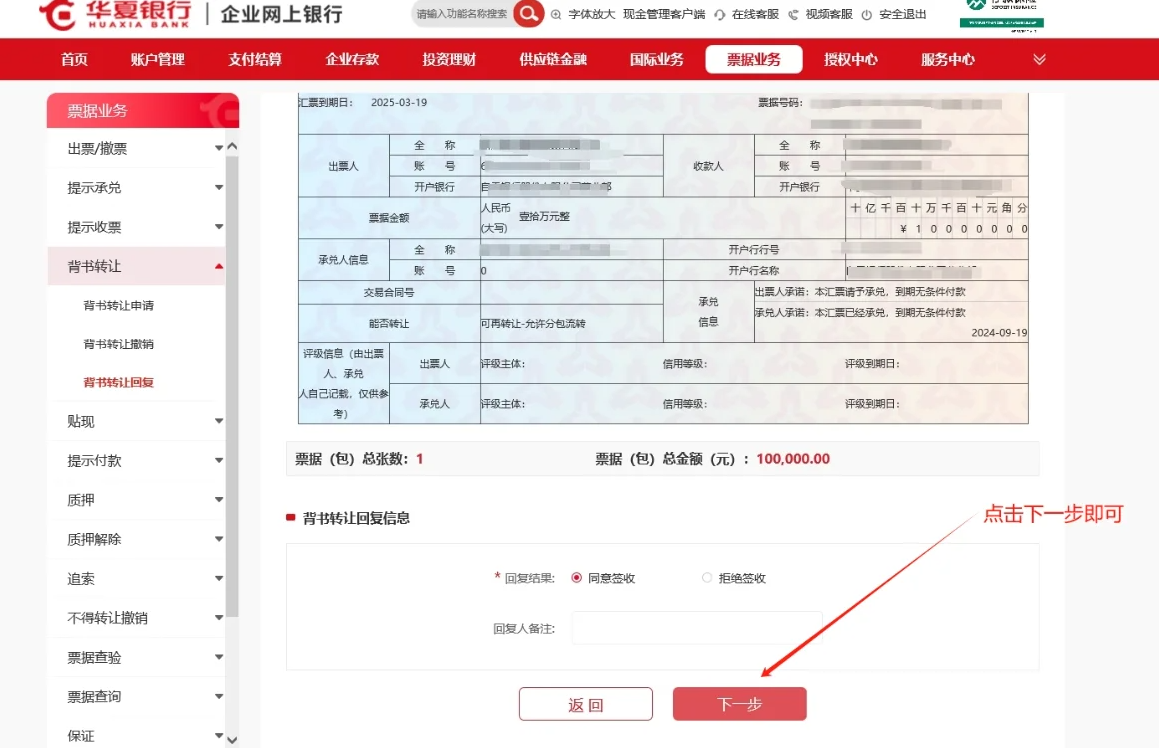This screenshot has width=1159, height=748.
Task: Click the insurance logo at top right
Action: [x=1002, y=15]
